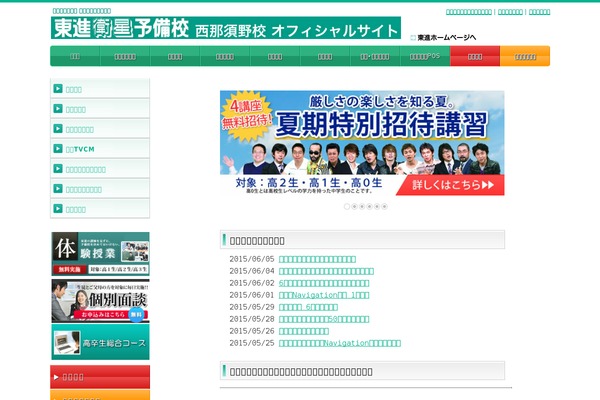The width and height of the screenshot is (600, 400).
Task: Click the leftmost, longest link in the top-right header
Action: click(x=469, y=12)
